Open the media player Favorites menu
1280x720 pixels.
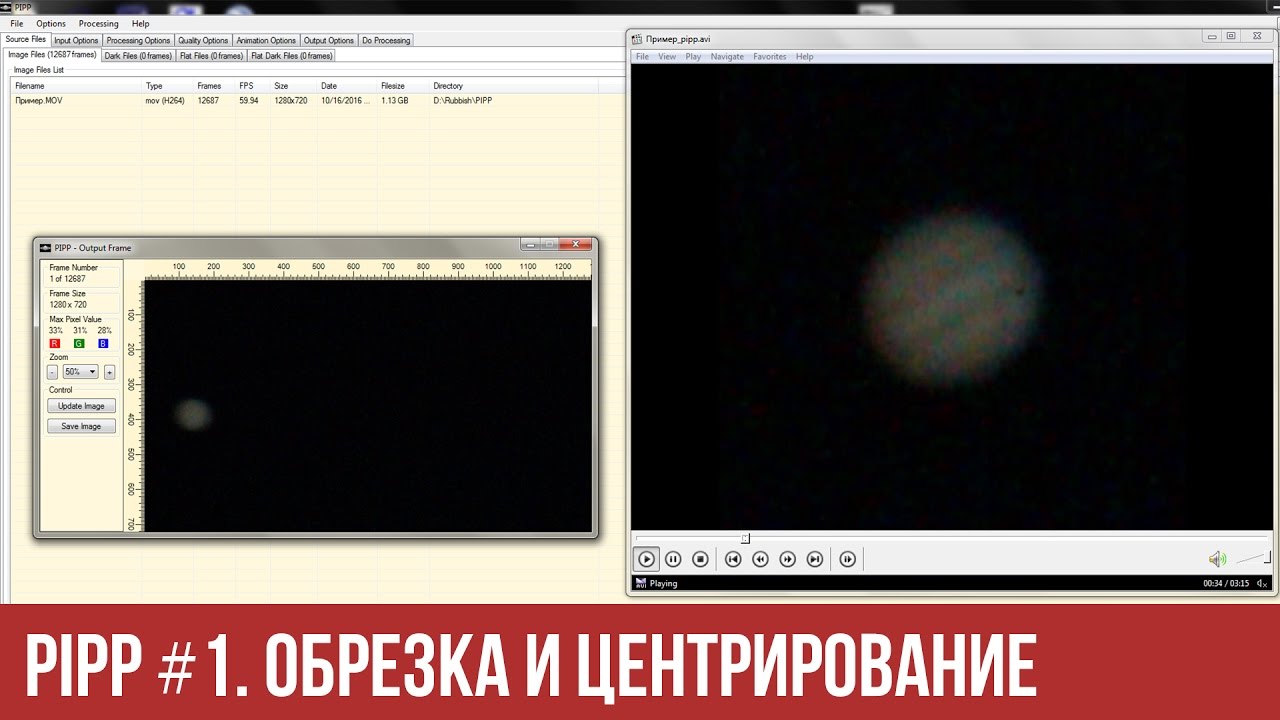(770, 57)
